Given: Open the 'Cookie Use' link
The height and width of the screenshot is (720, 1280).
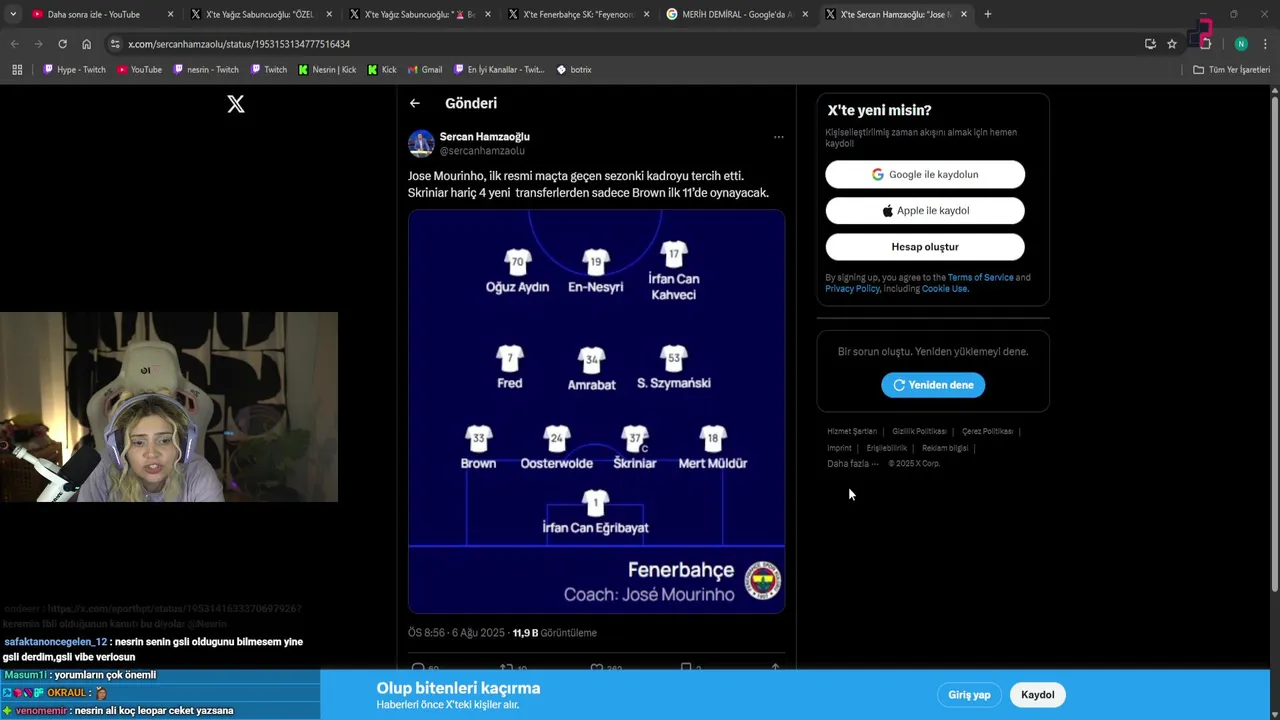Looking at the screenshot, I should click(x=944, y=289).
